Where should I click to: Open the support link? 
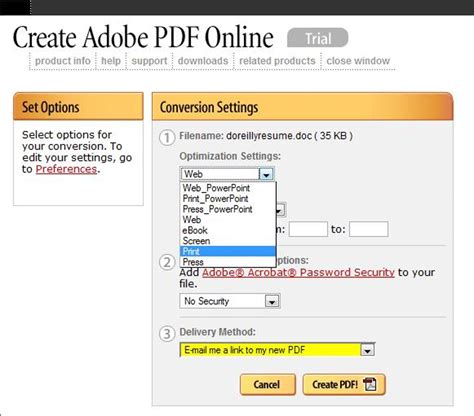click(149, 61)
